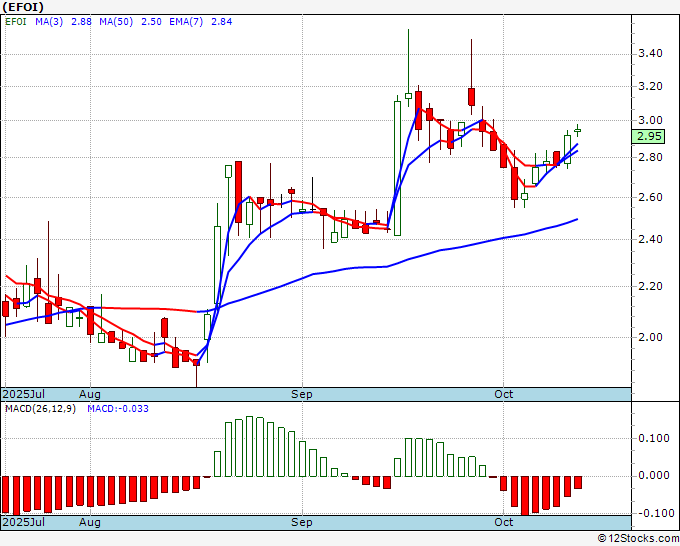The width and height of the screenshot is (680, 546).
Task: Click the MA(3) value 2.88
Action: click(81, 22)
